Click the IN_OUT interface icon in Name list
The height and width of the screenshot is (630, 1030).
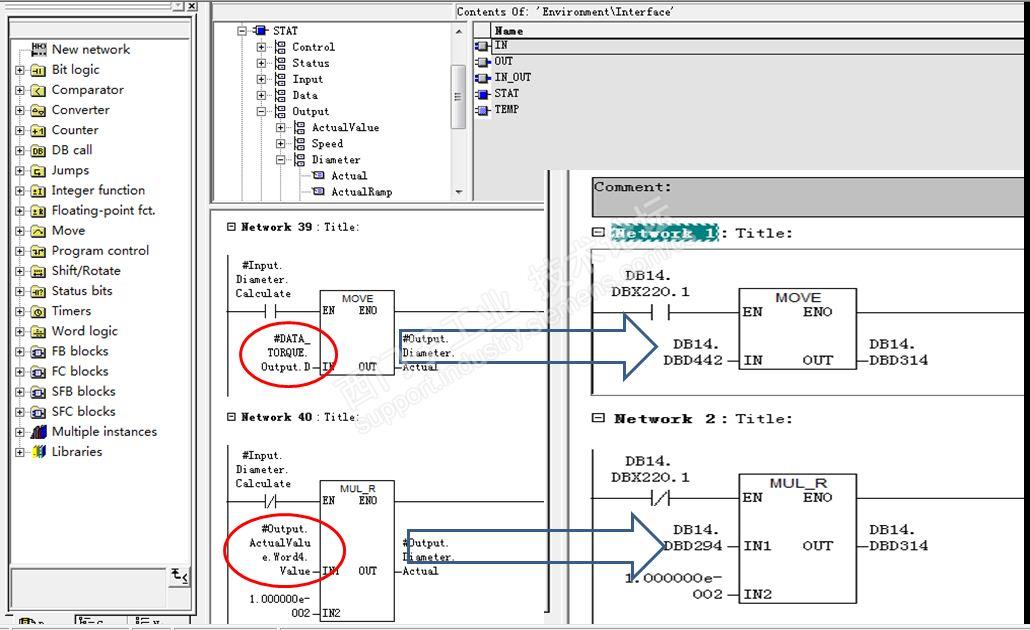tap(482, 78)
